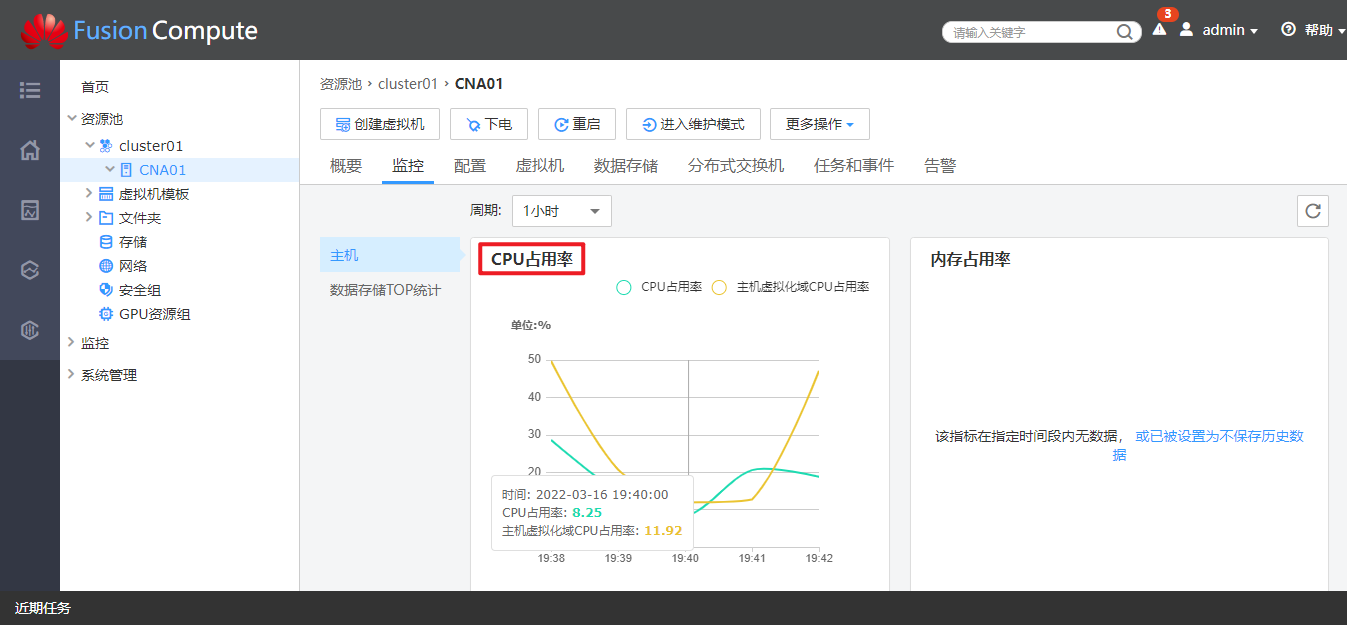Click the 存储 storage icon
The width and height of the screenshot is (1347, 625).
[x=106, y=242]
